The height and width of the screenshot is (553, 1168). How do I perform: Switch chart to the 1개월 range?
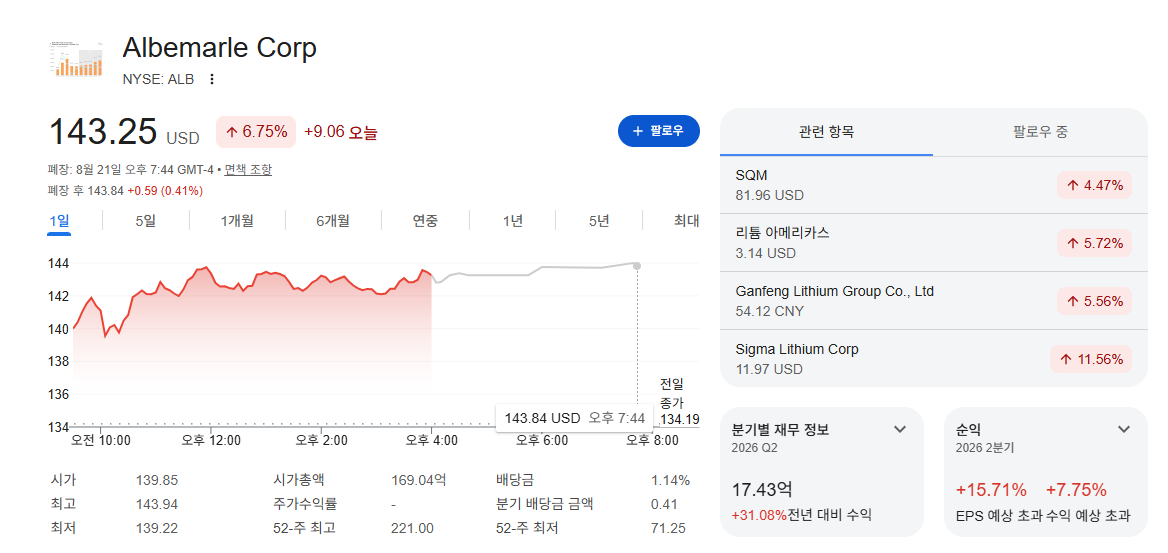(238, 221)
